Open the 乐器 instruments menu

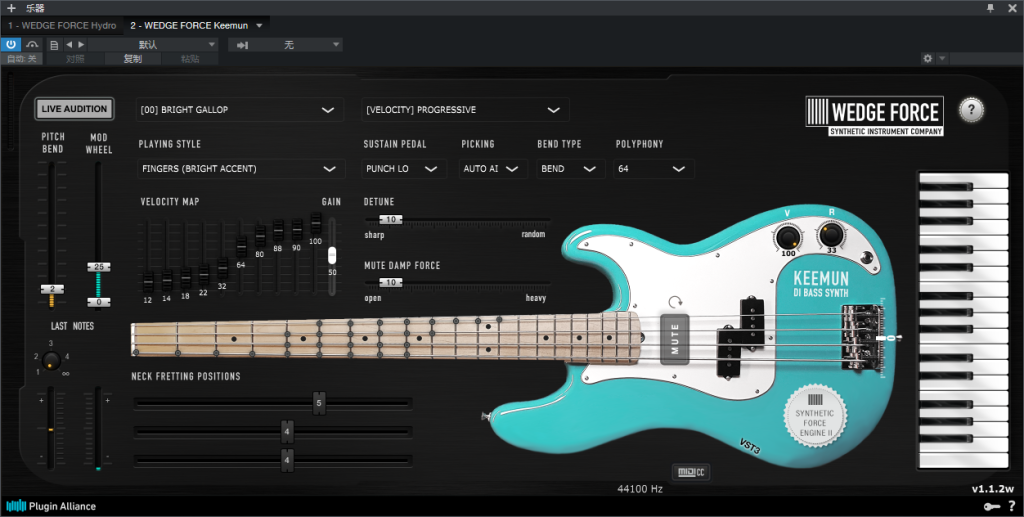(x=35, y=8)
